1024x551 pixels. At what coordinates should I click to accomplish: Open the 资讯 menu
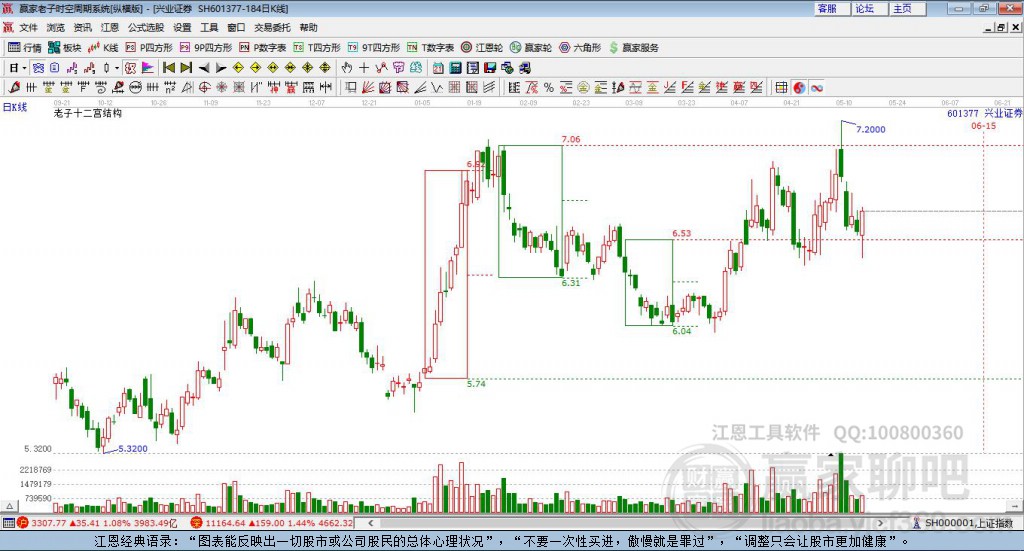(x=82, y=27)
